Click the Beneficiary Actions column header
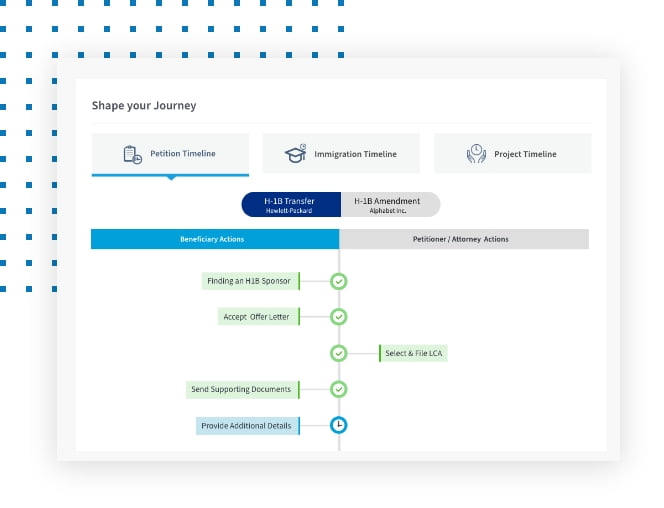 (214, 240)
